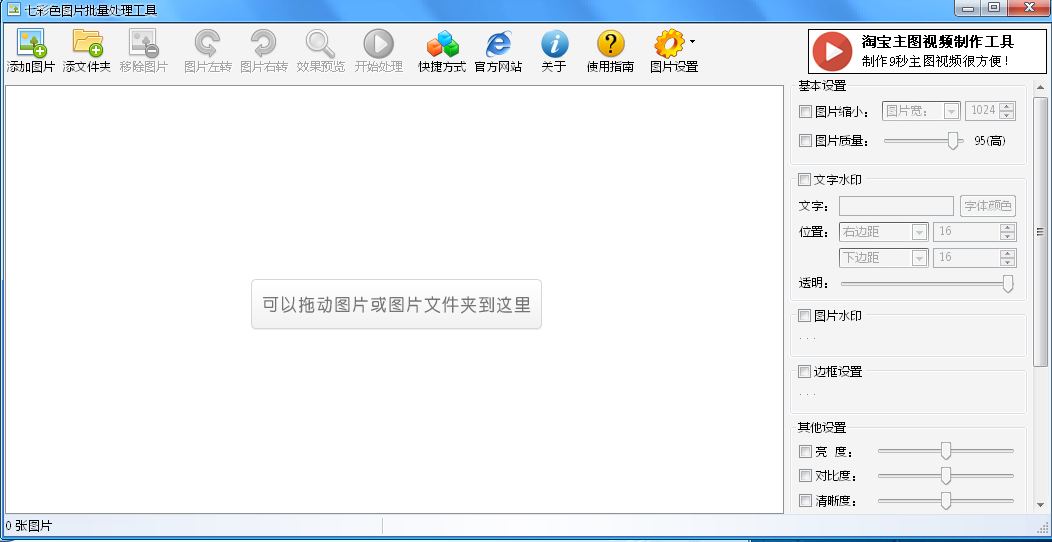1052x542 pixels.
Task: Open 使用指南 help question icon
Action: [x=611, y=44]
